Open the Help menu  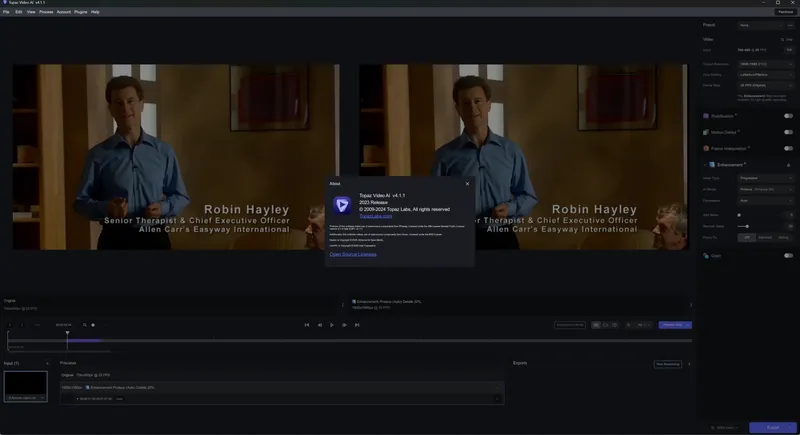(95, 12)
